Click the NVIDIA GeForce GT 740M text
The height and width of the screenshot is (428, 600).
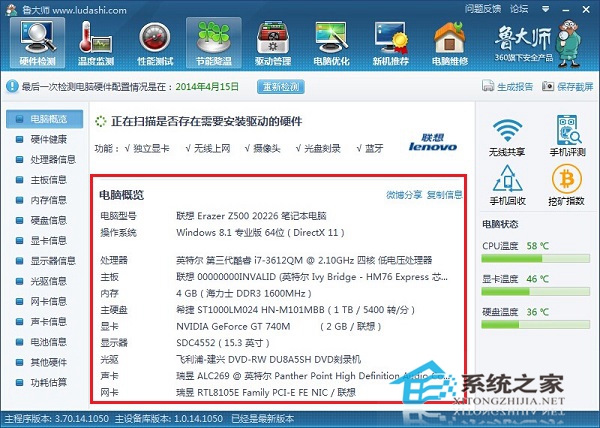tap(233, 326)
